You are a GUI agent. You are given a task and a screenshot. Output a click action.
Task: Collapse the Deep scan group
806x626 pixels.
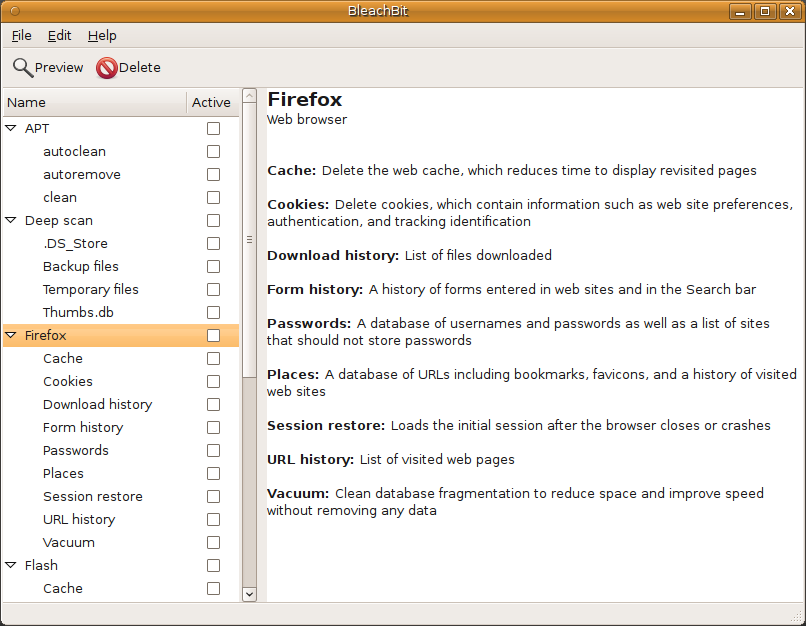point(11,220)
